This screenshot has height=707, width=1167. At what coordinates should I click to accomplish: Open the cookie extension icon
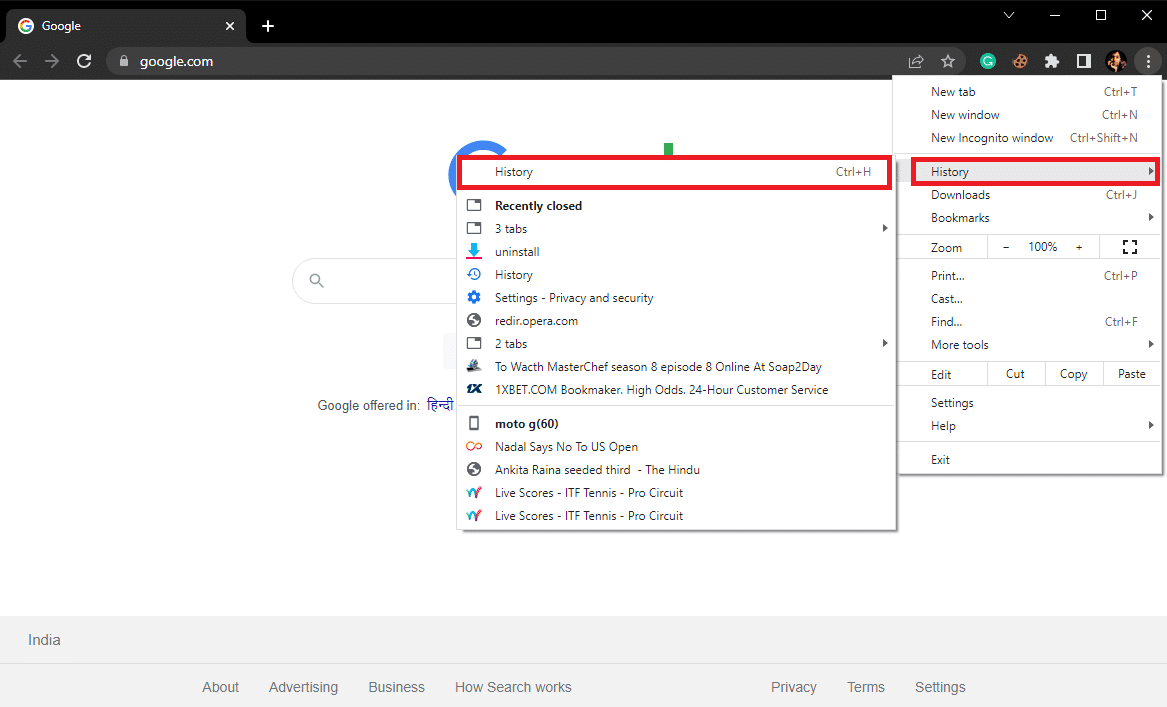point(1020,61)
